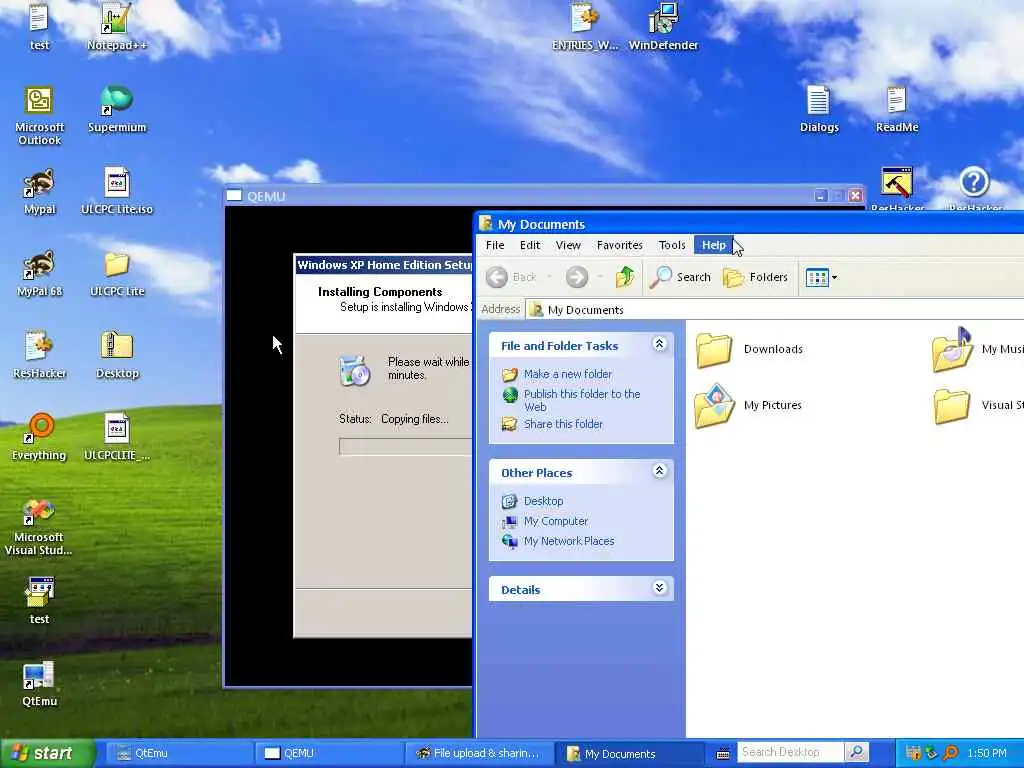Open the Visual Studio folder in My Documents
Screen dimensions: 1024x768
[978, 406]
